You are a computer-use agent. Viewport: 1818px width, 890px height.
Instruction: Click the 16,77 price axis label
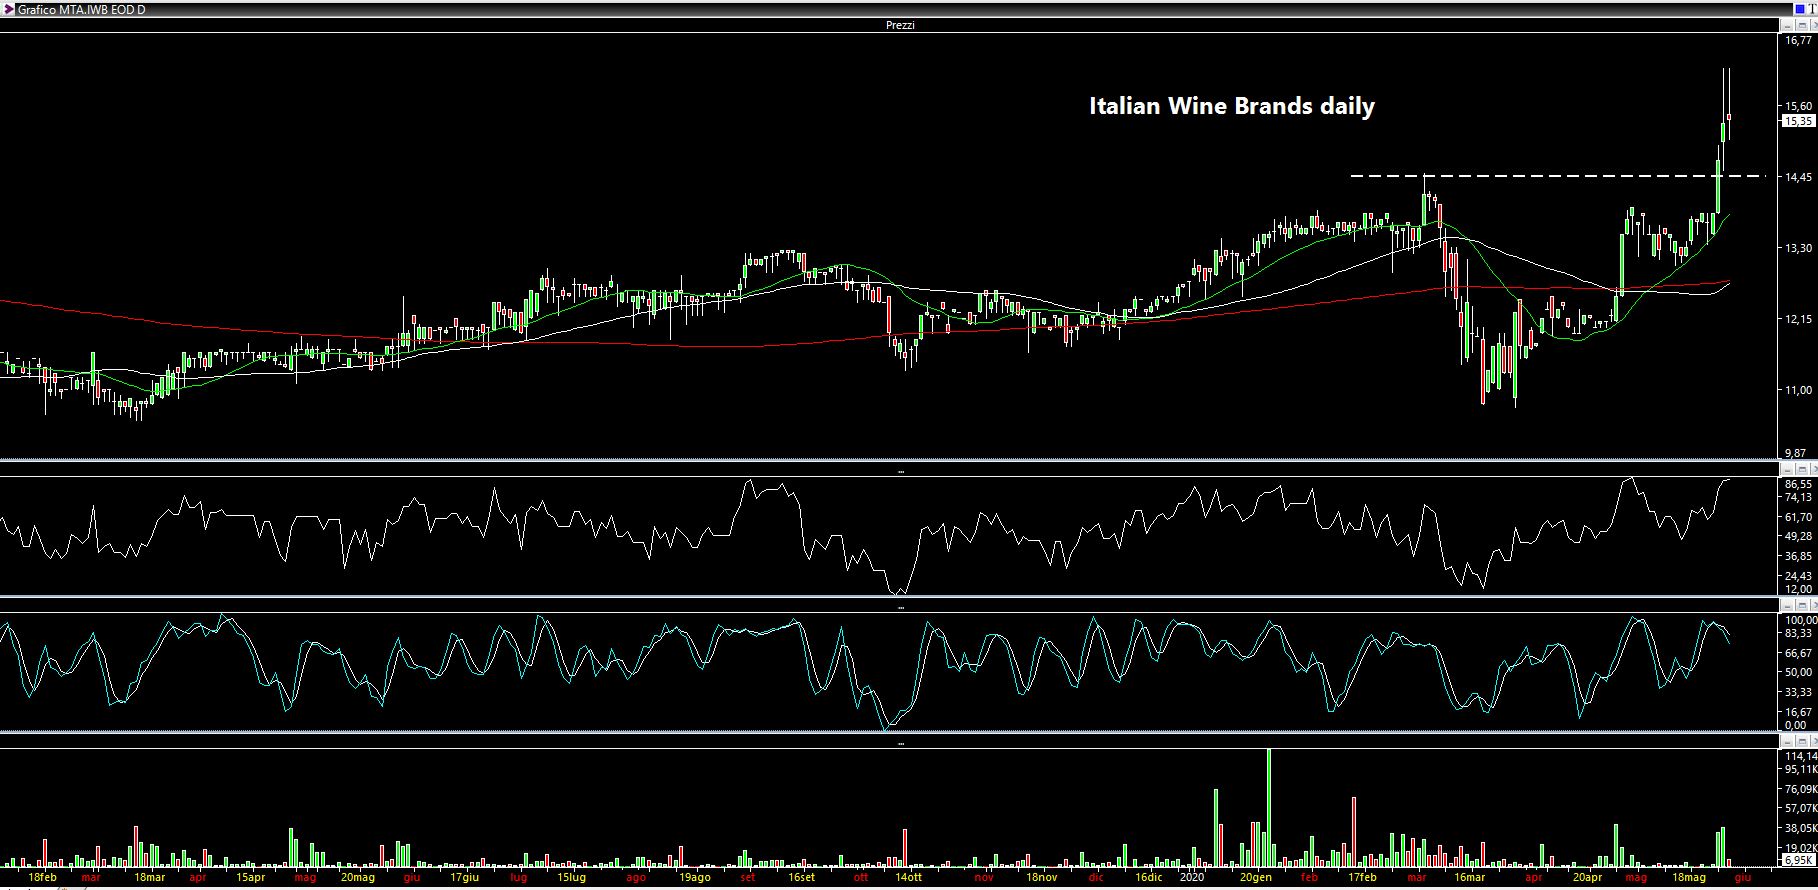[1798, 41]
